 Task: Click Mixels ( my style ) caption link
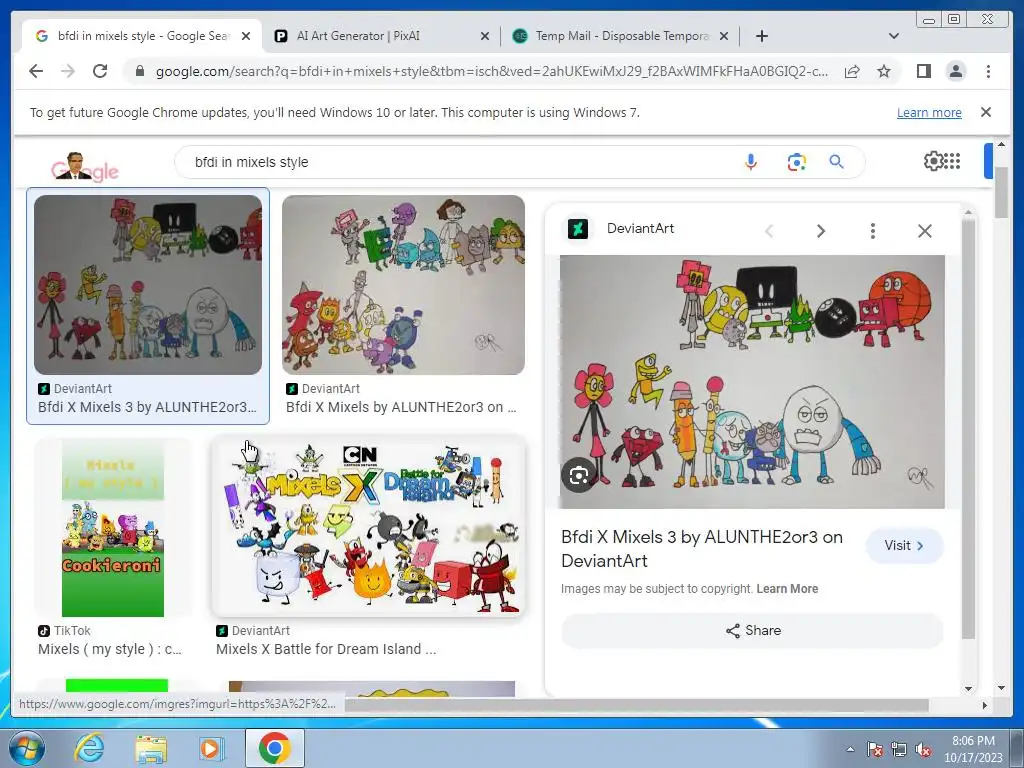(110, 649)
